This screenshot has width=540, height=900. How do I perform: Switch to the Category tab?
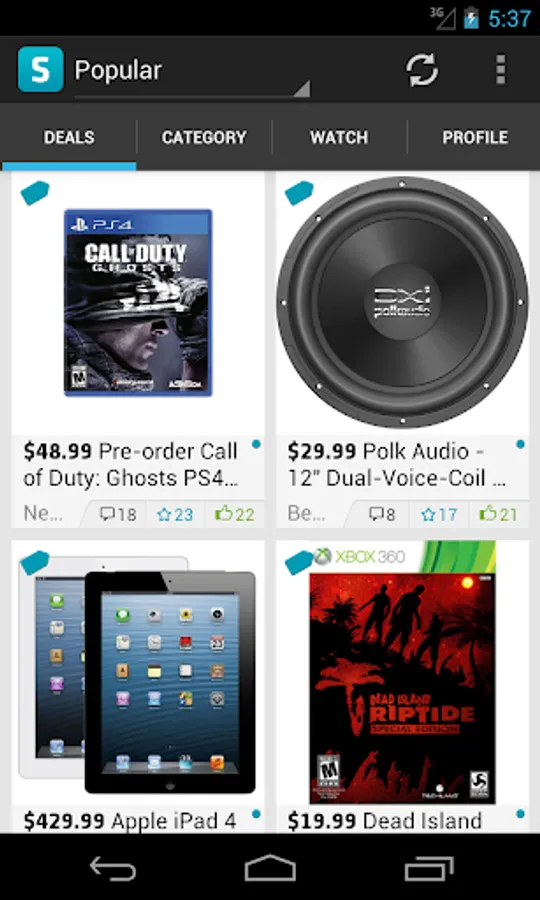(x=204, y=137)
